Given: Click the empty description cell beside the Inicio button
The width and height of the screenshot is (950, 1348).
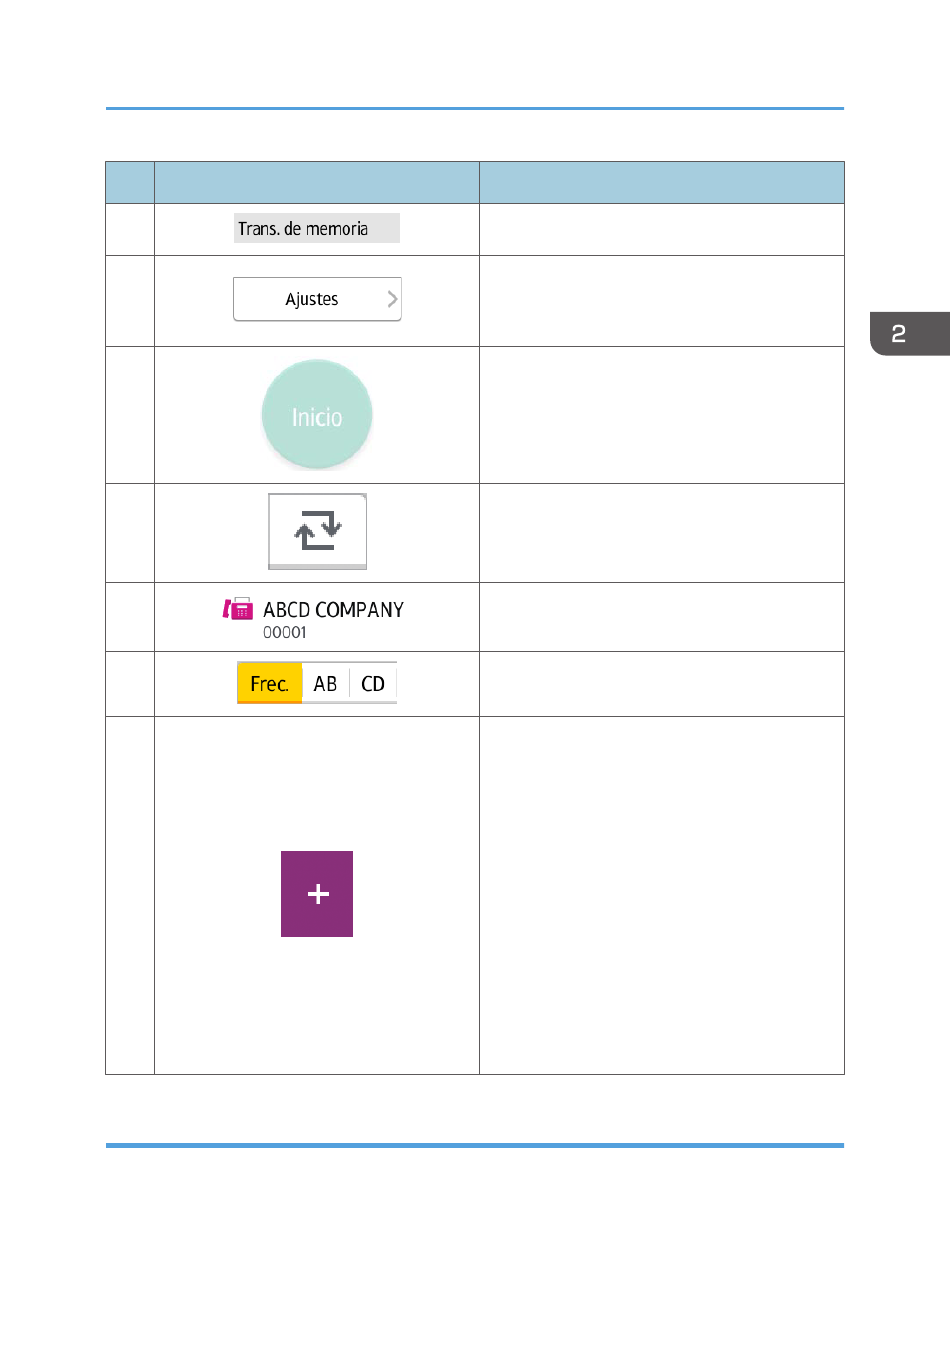Looking at the screenshot, I should tap(662, 415).
